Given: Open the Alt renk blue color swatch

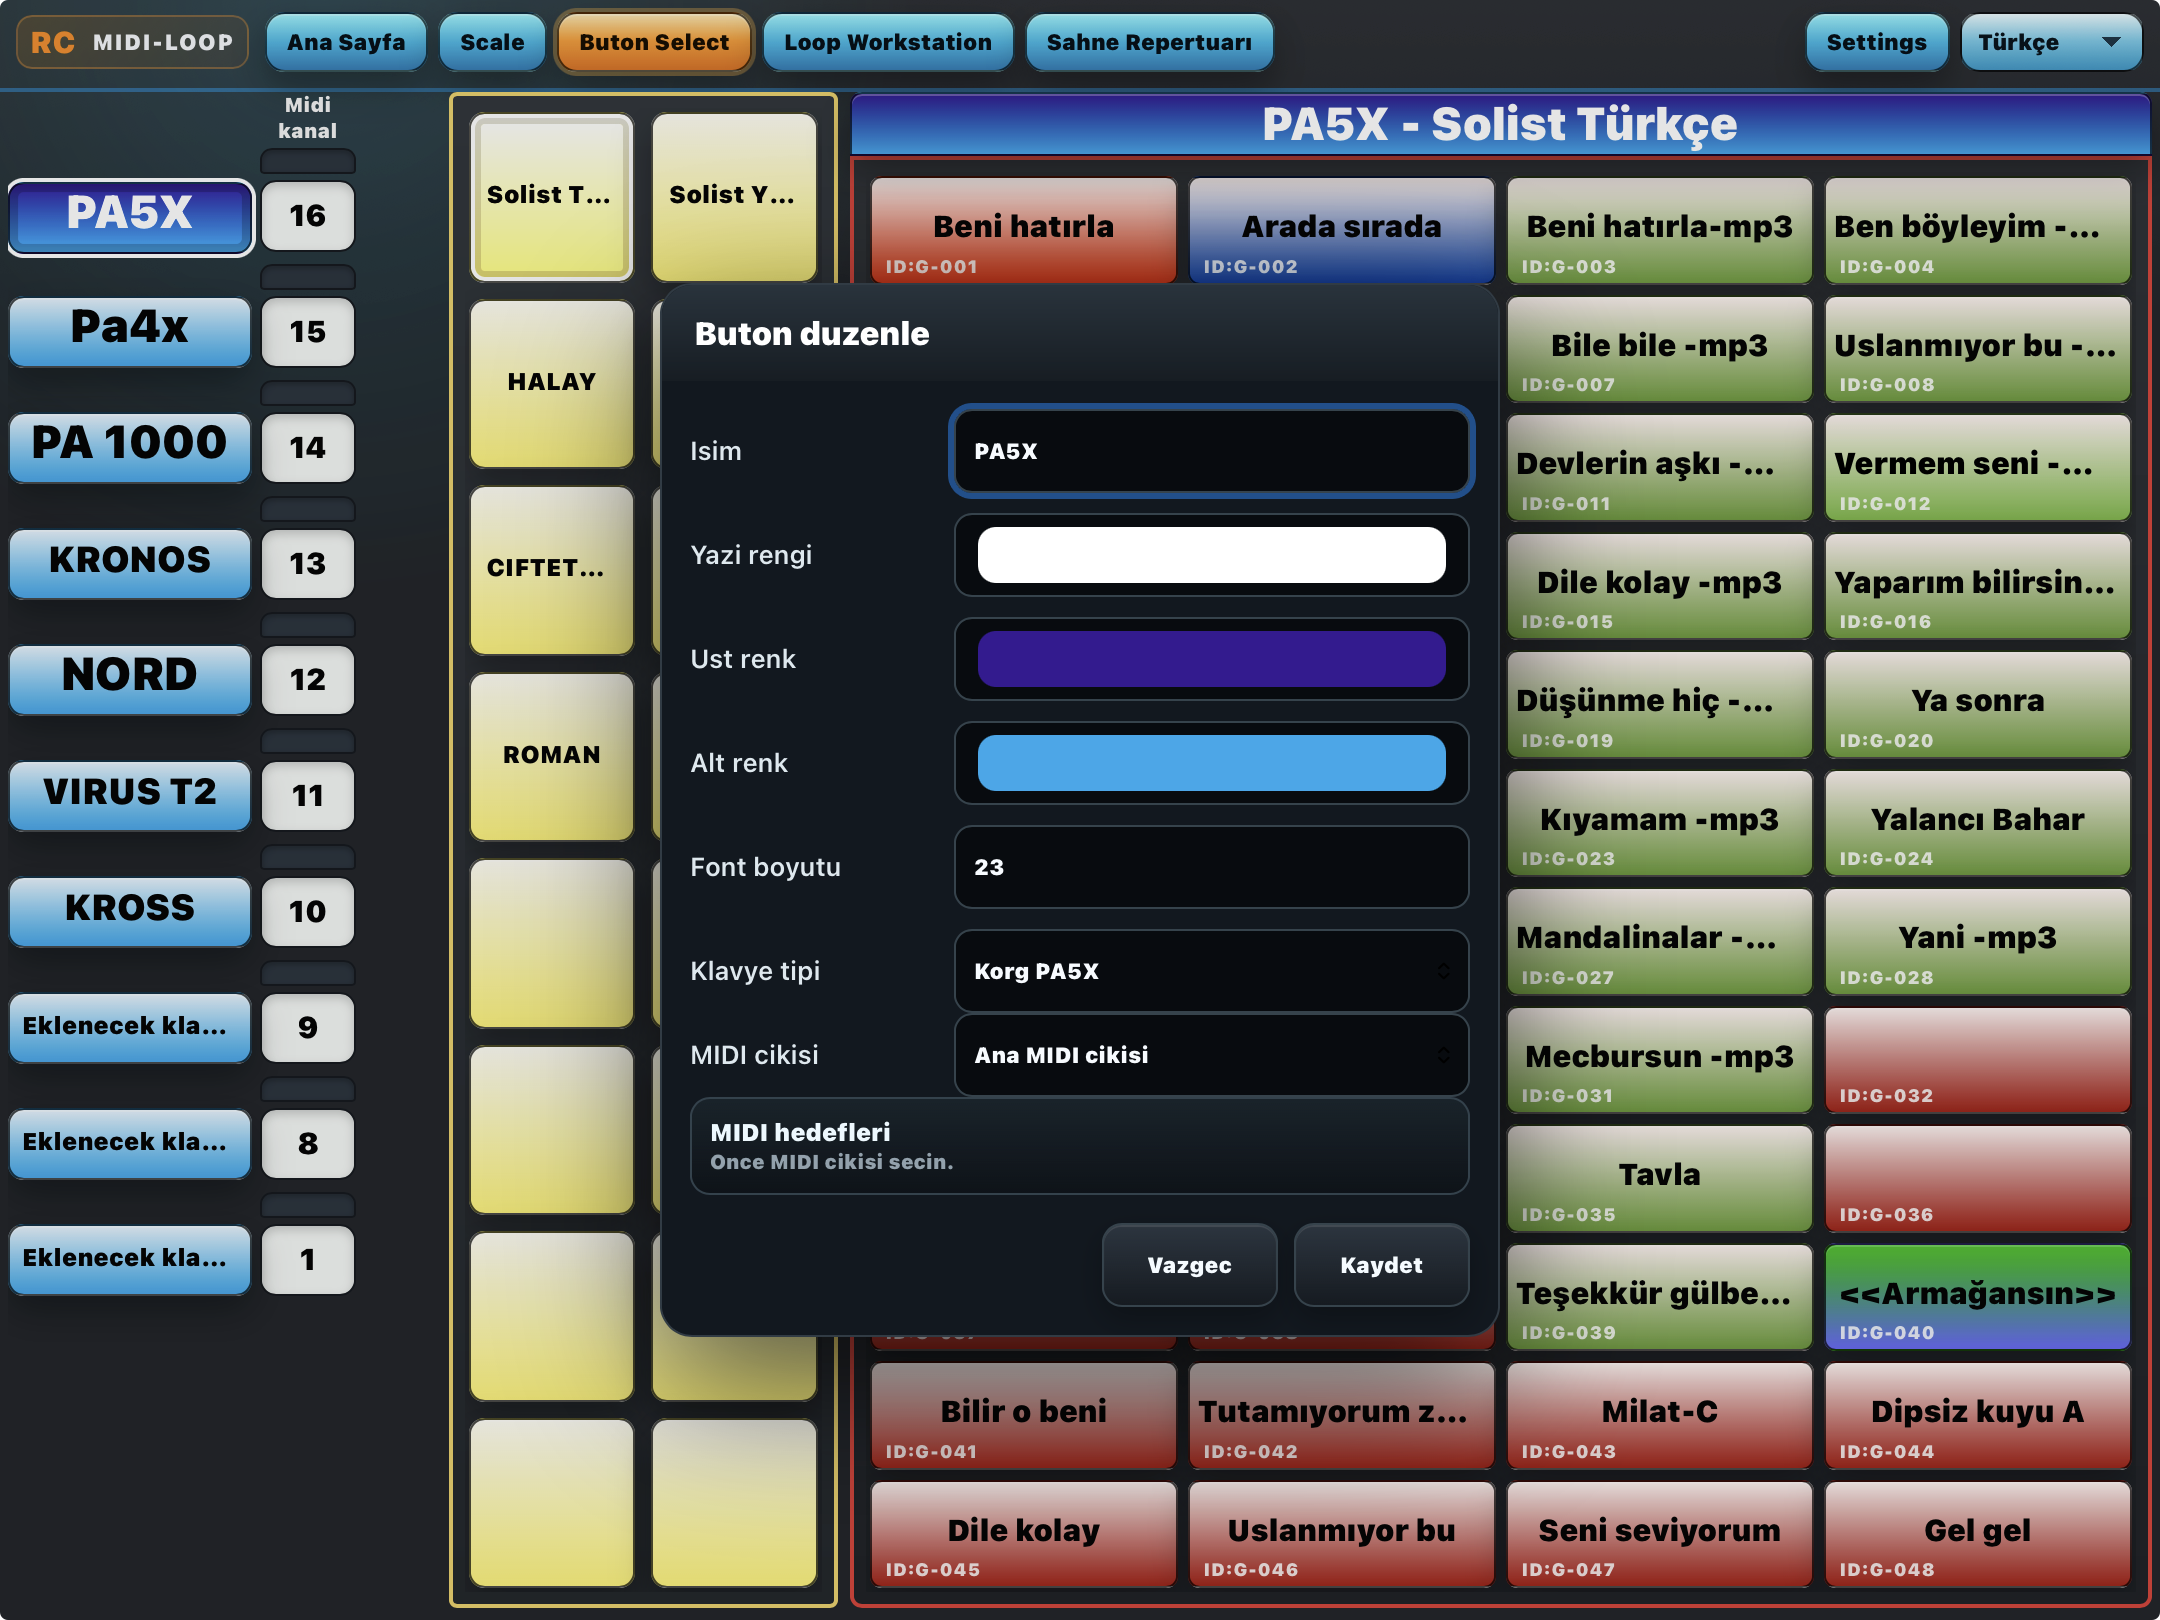Looking at the screenshot, I should pyautogui.click(x=1211, y=763).
